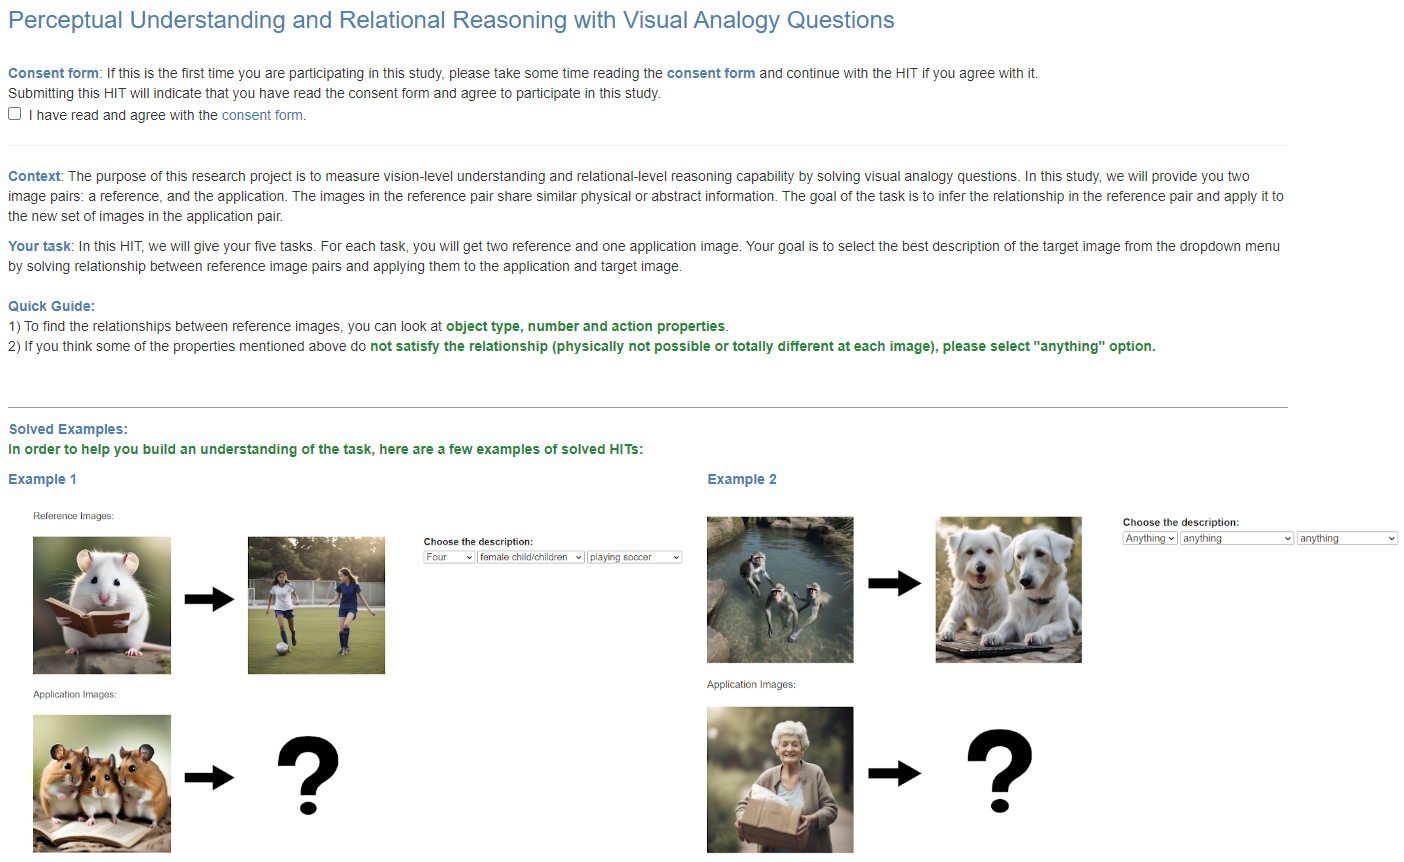Open the first 'Anything' dropdown in Example 2
The height and width of the screenshot is (862, 1404).
(x=1150, y=538)
